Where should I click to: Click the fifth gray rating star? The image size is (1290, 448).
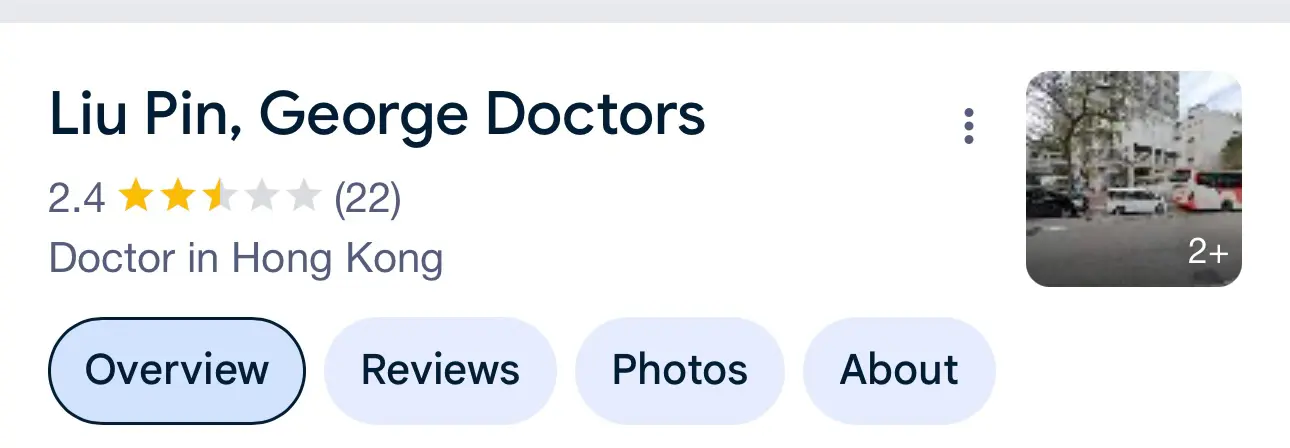302,197
